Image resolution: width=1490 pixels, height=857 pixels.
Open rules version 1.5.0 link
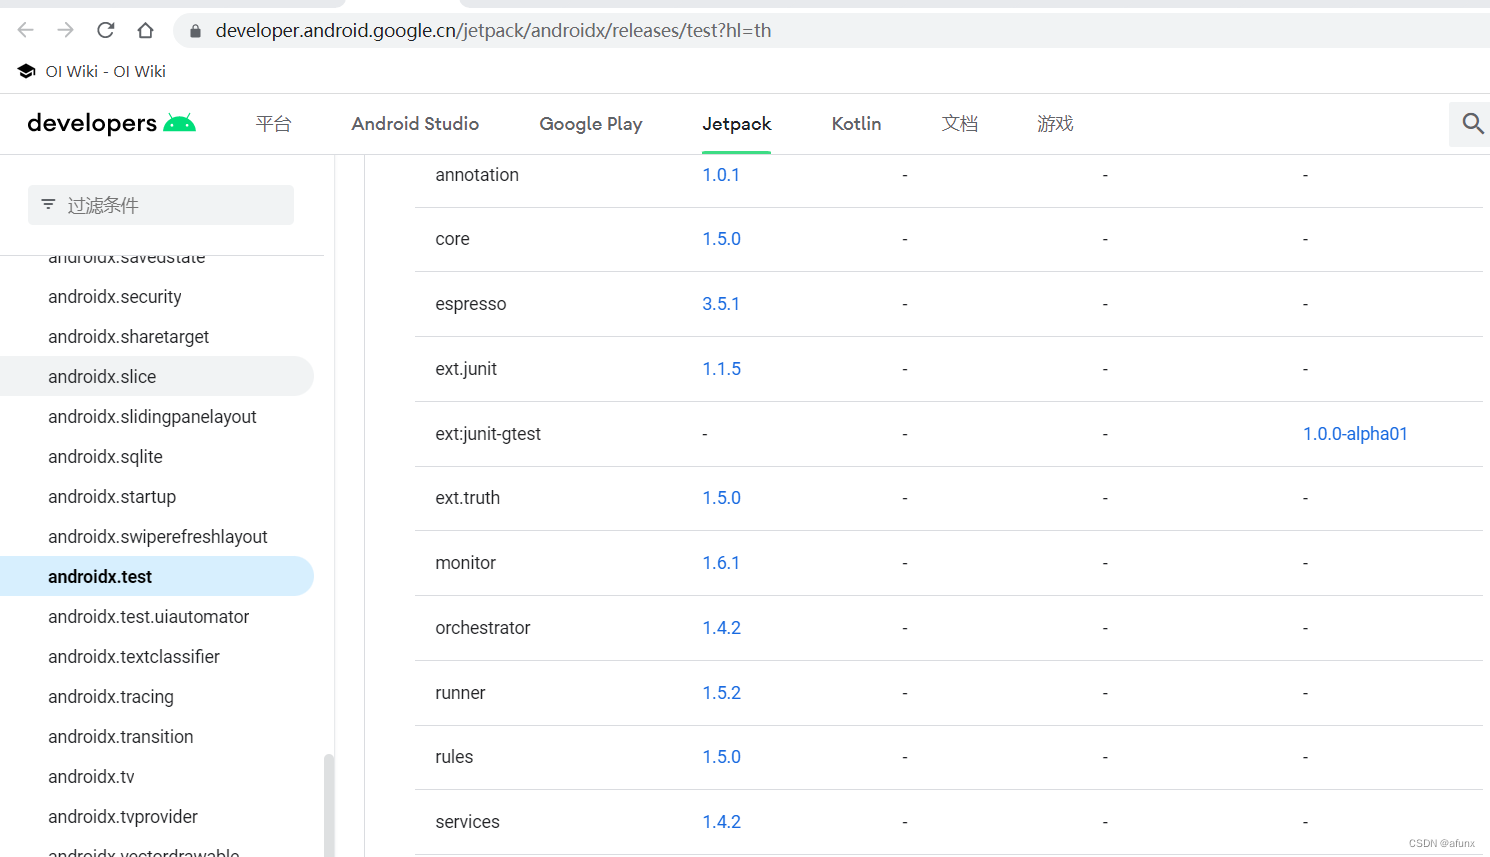[721, 757]
